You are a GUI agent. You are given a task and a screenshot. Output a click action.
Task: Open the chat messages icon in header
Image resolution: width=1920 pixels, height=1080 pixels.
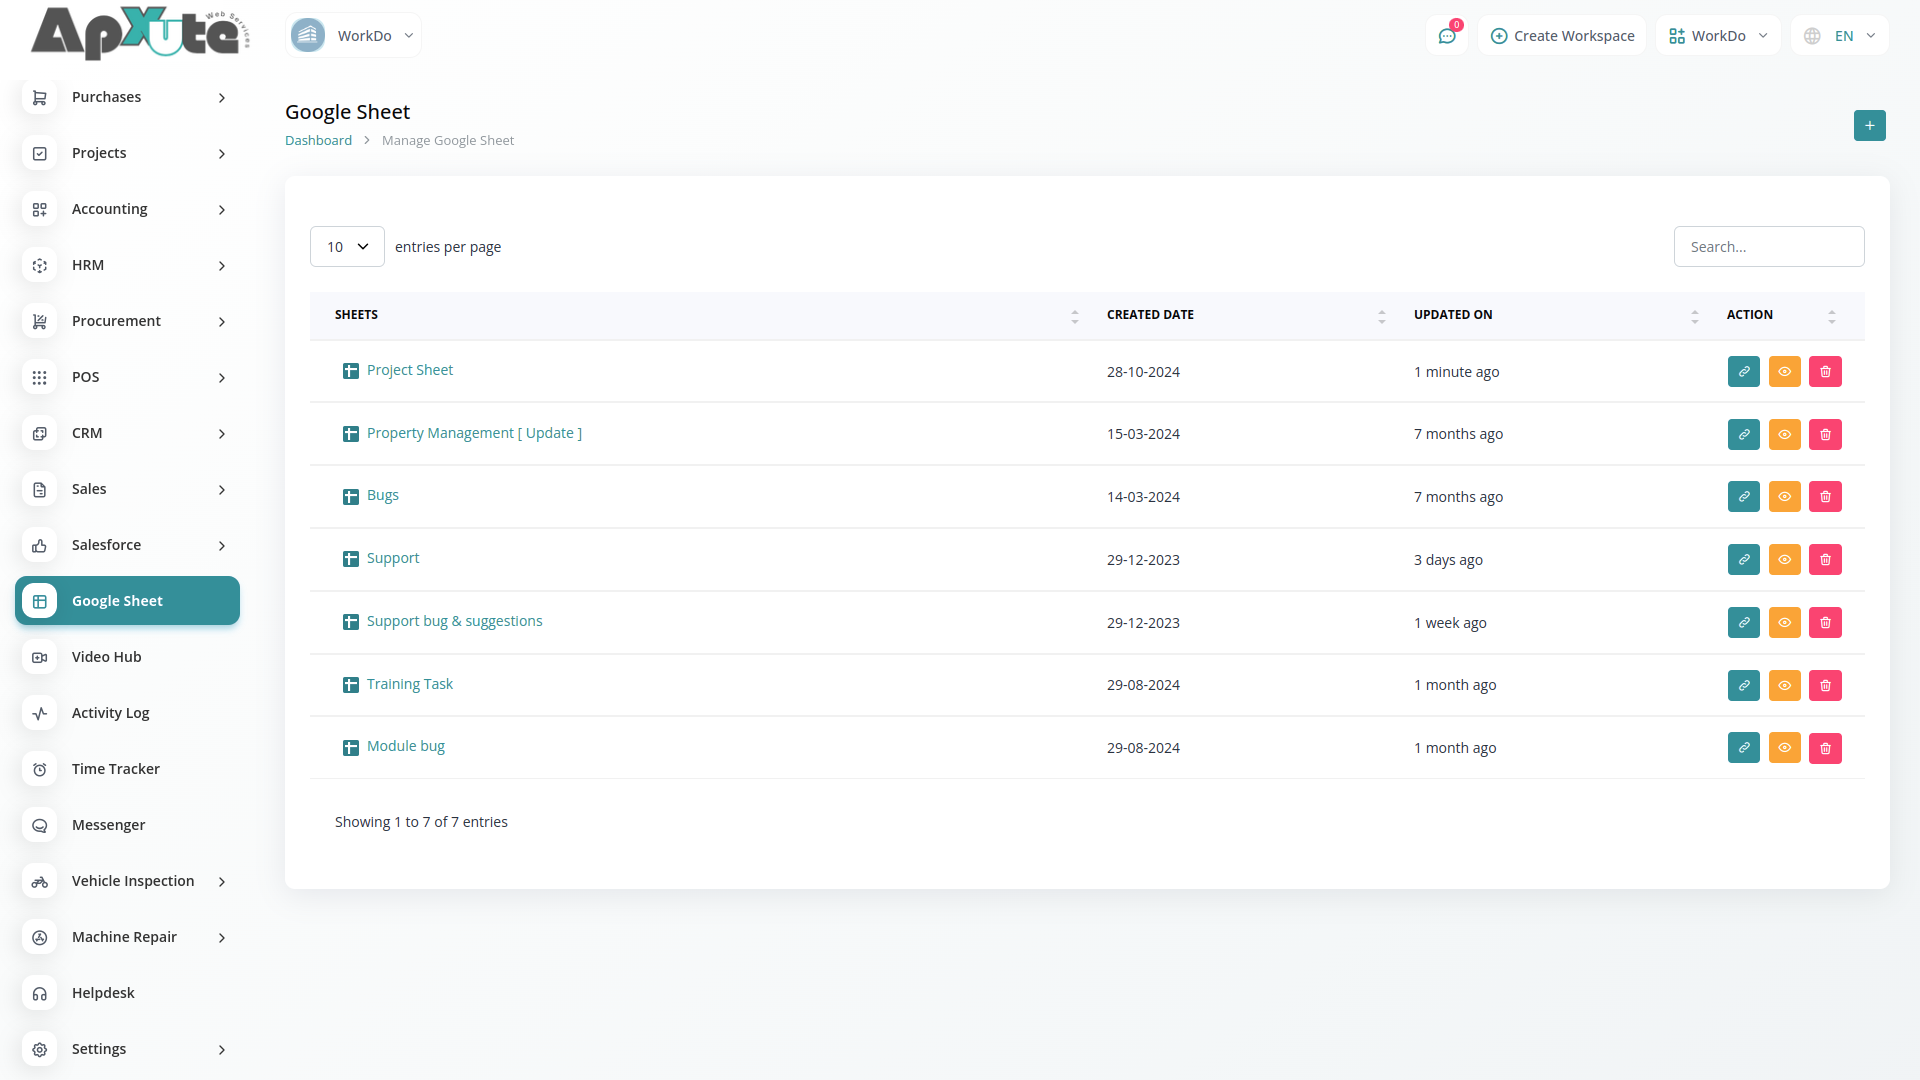(1446, 36)
